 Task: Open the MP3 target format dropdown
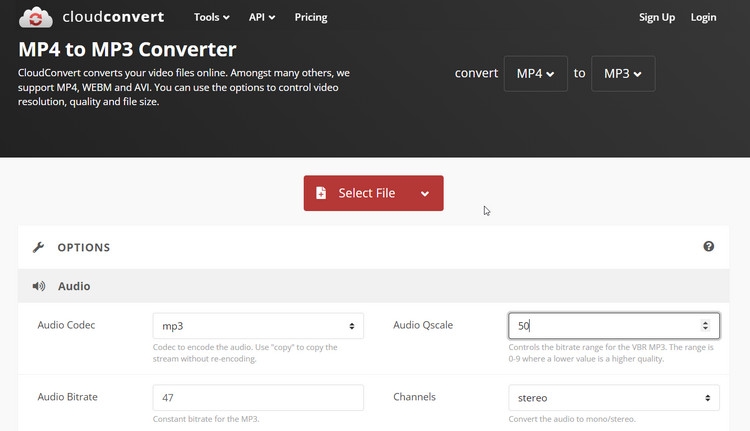point(623,74)
